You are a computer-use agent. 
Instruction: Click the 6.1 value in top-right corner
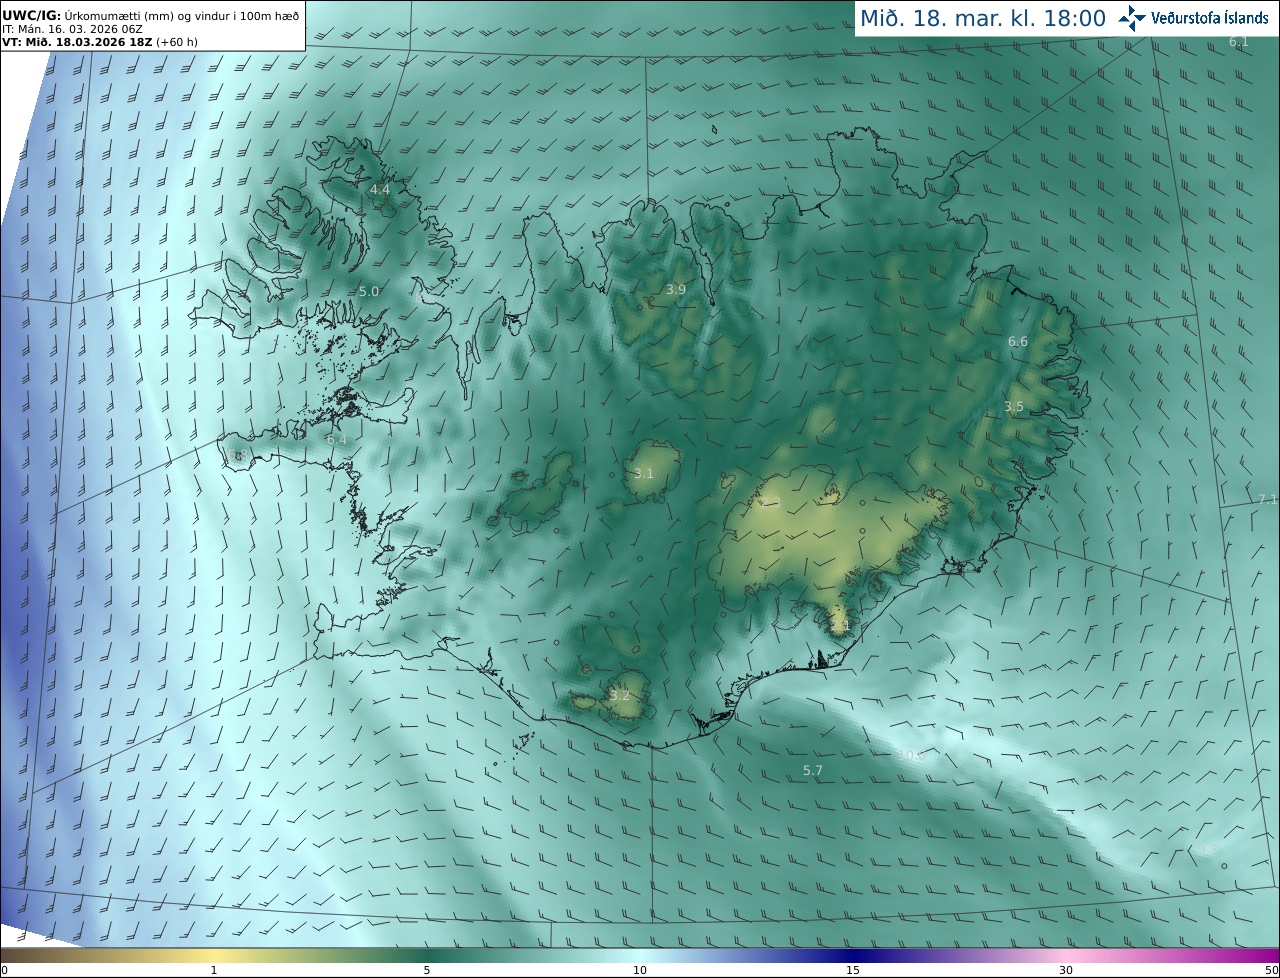click(1239, 42)
